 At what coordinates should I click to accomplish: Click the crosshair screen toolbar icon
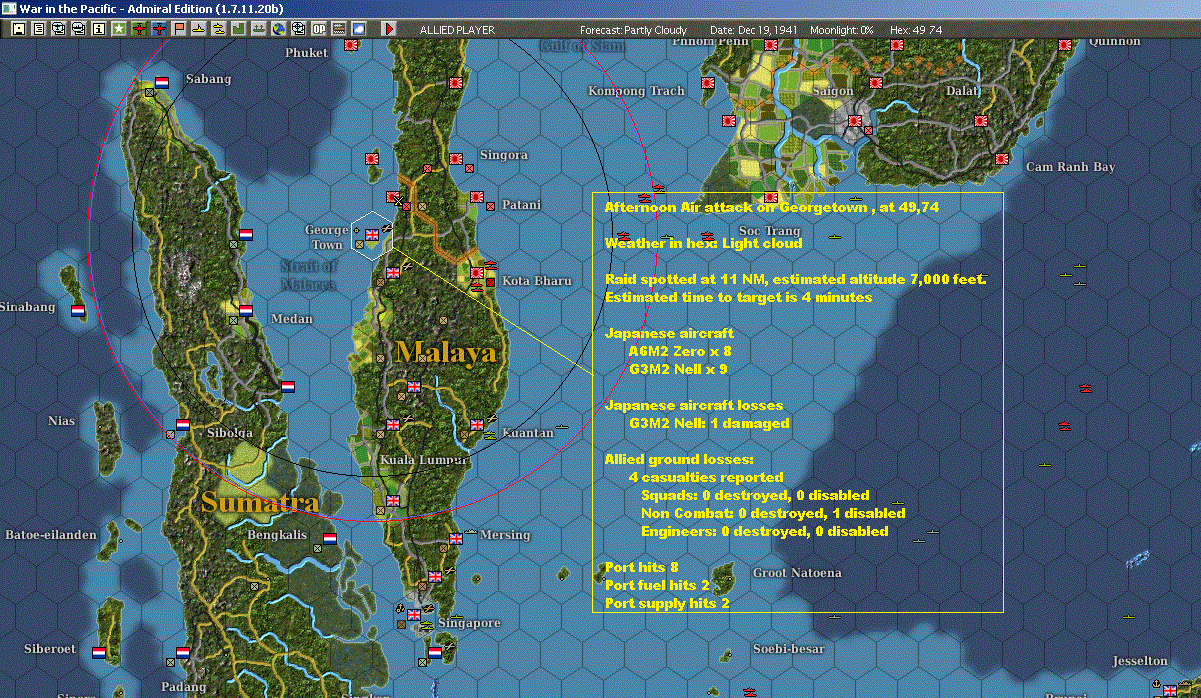(x=299, y=29)
